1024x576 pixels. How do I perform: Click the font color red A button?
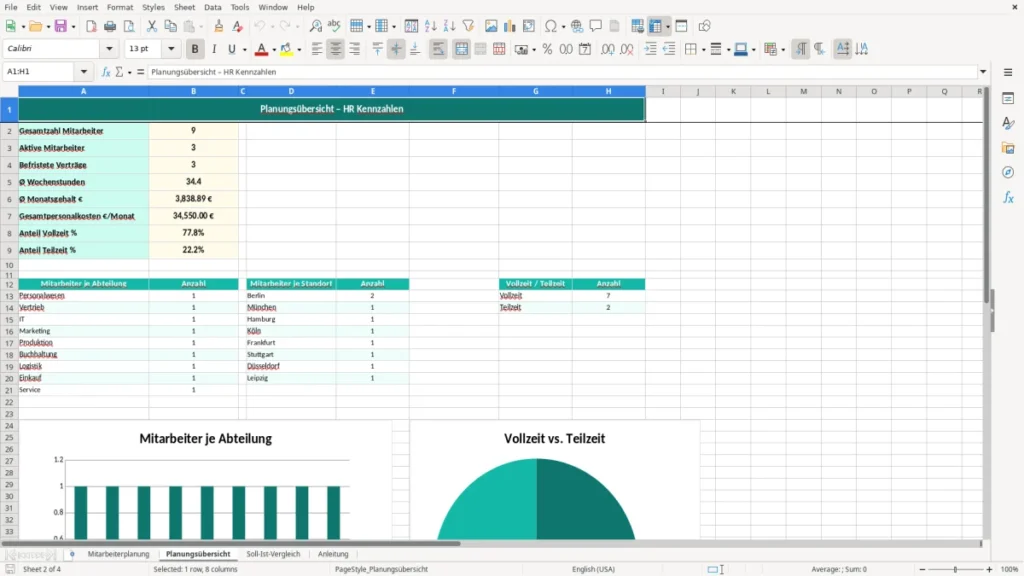261,49
